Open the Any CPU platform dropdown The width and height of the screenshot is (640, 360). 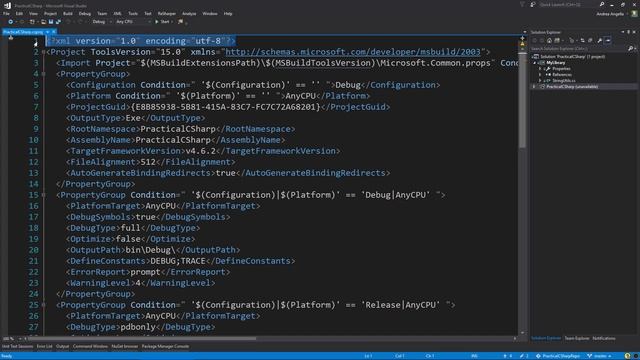(x=133, y=22)
